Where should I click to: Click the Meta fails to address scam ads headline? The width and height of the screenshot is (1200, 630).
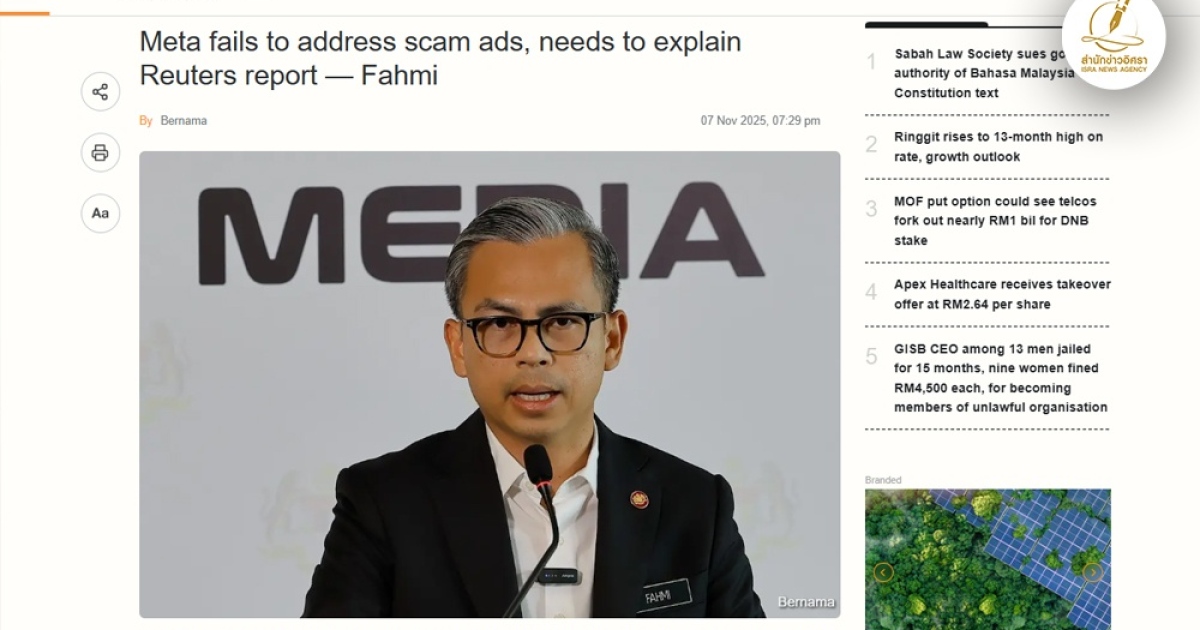coord(440,58)
